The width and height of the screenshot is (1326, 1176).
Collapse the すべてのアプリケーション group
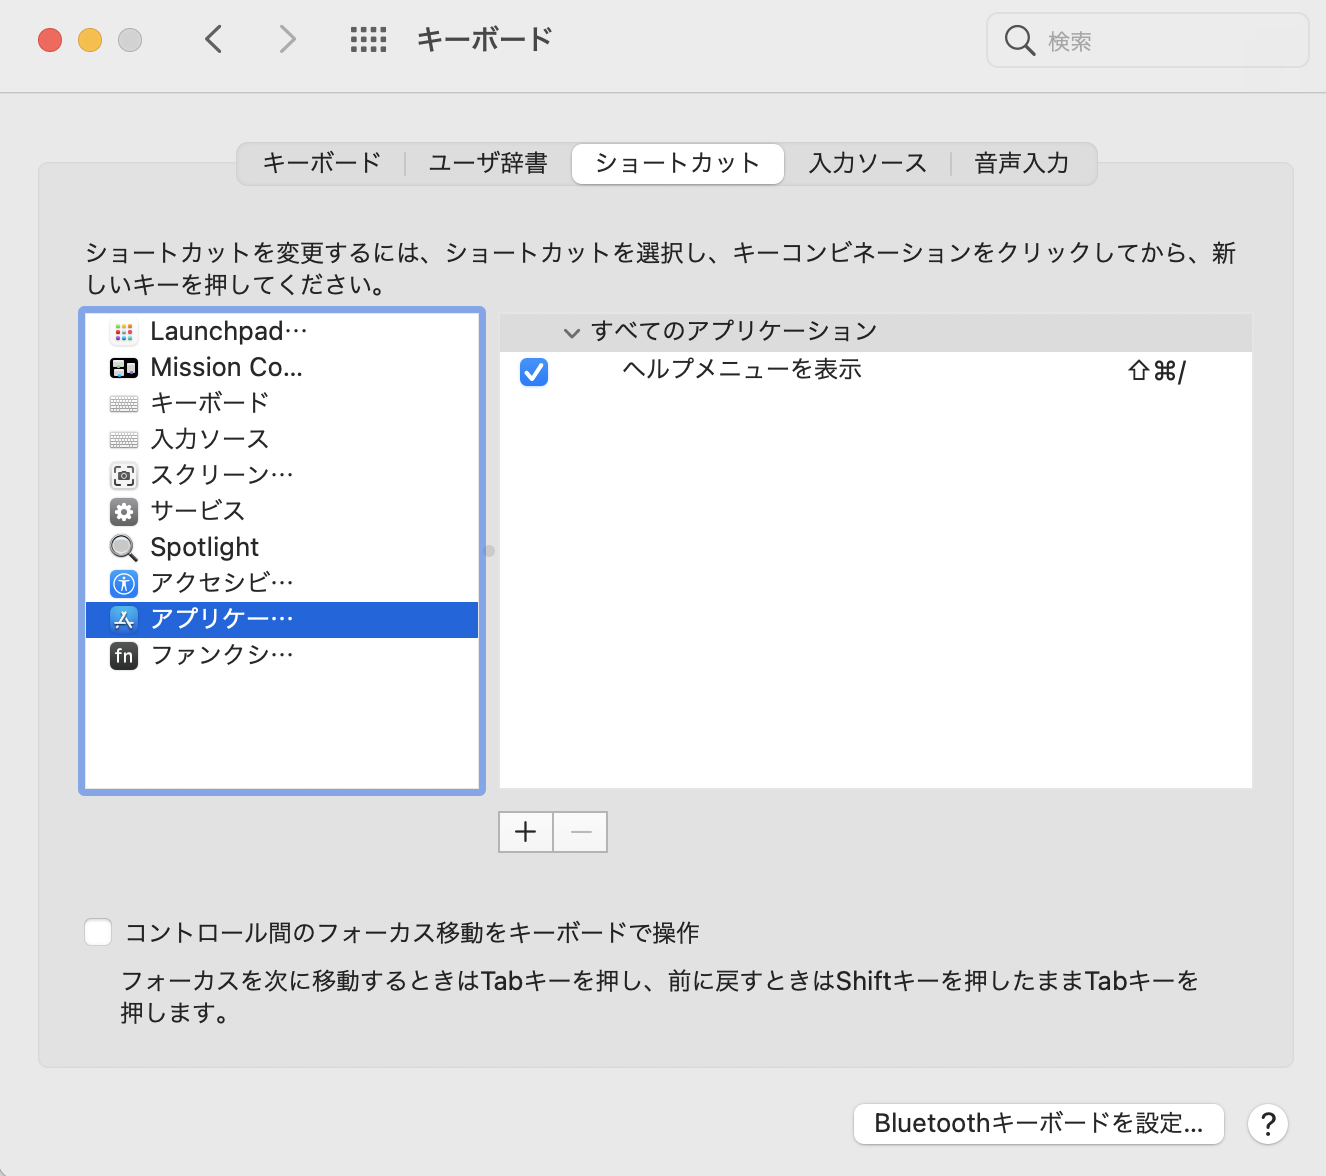click(x=572, y=332)
